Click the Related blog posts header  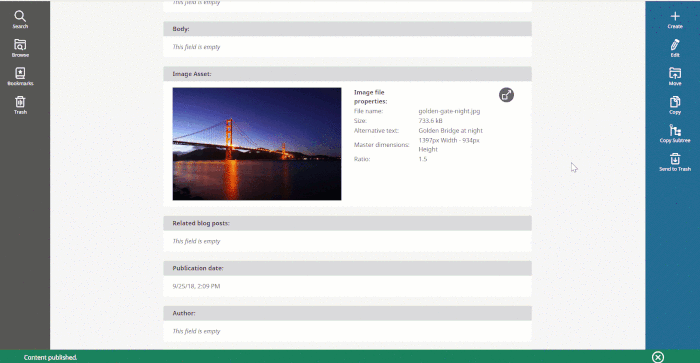347,223
